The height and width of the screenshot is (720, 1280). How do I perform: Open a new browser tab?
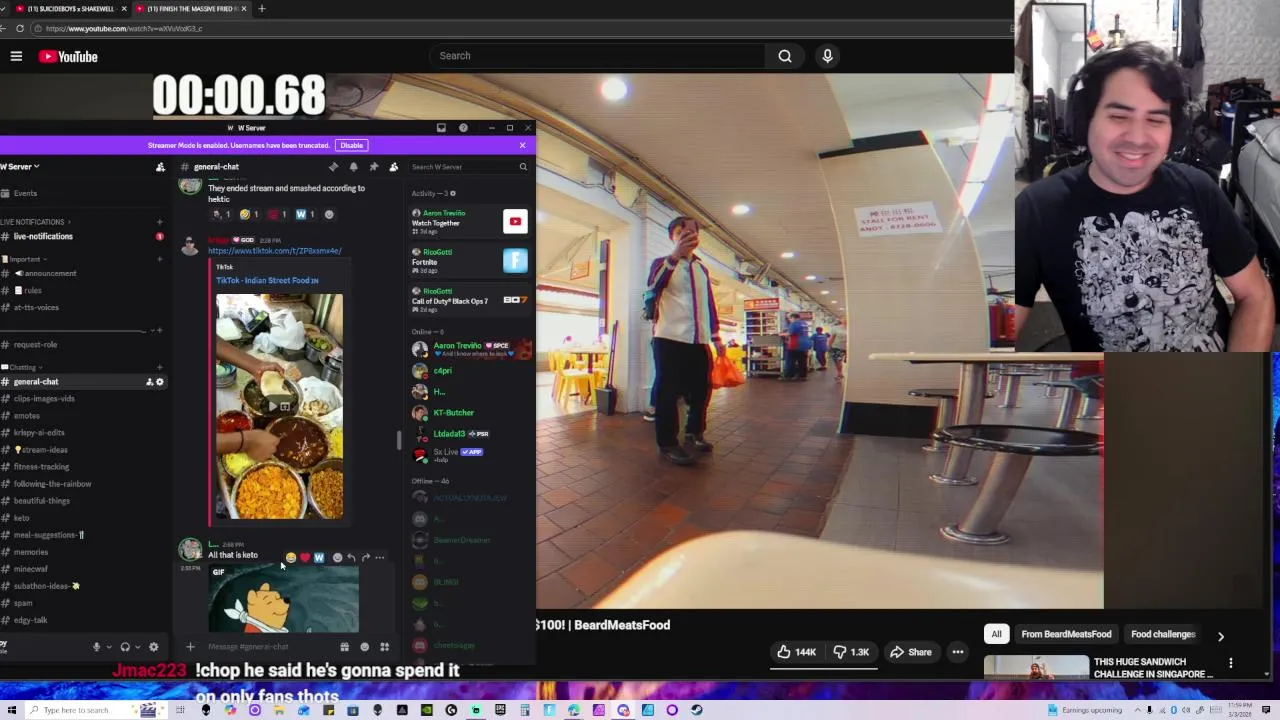pyautogui.click(x=262, y=9)
